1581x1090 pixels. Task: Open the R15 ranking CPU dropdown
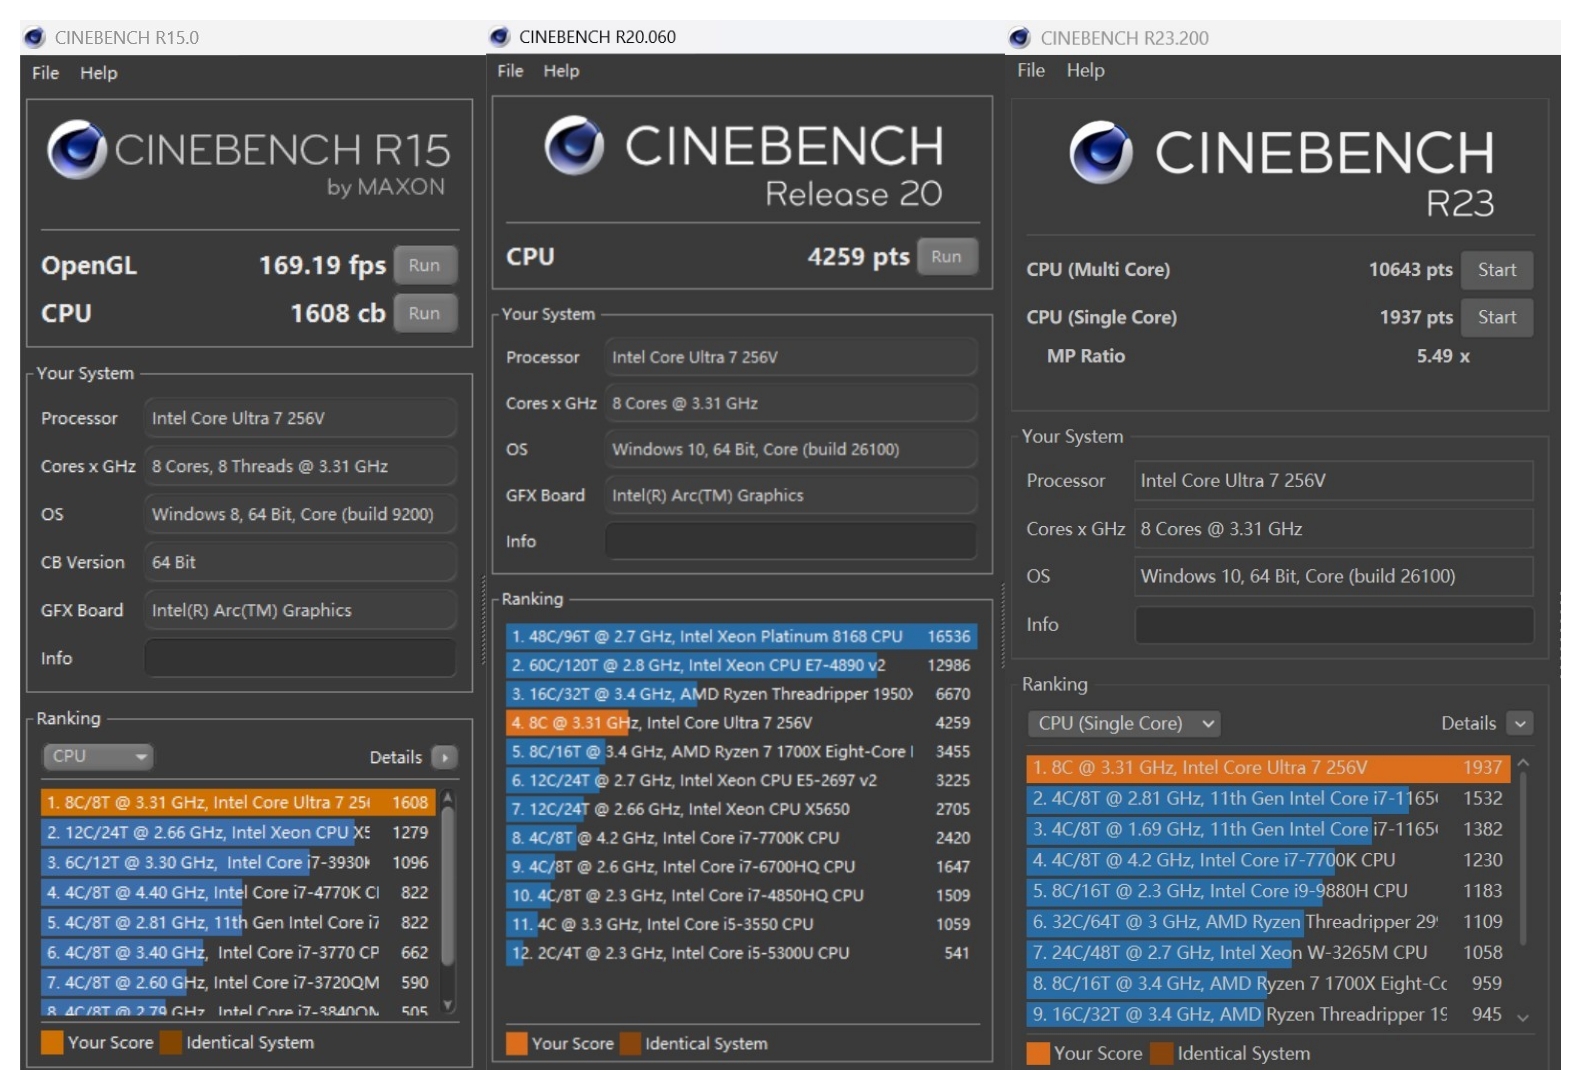pos(97,757)
